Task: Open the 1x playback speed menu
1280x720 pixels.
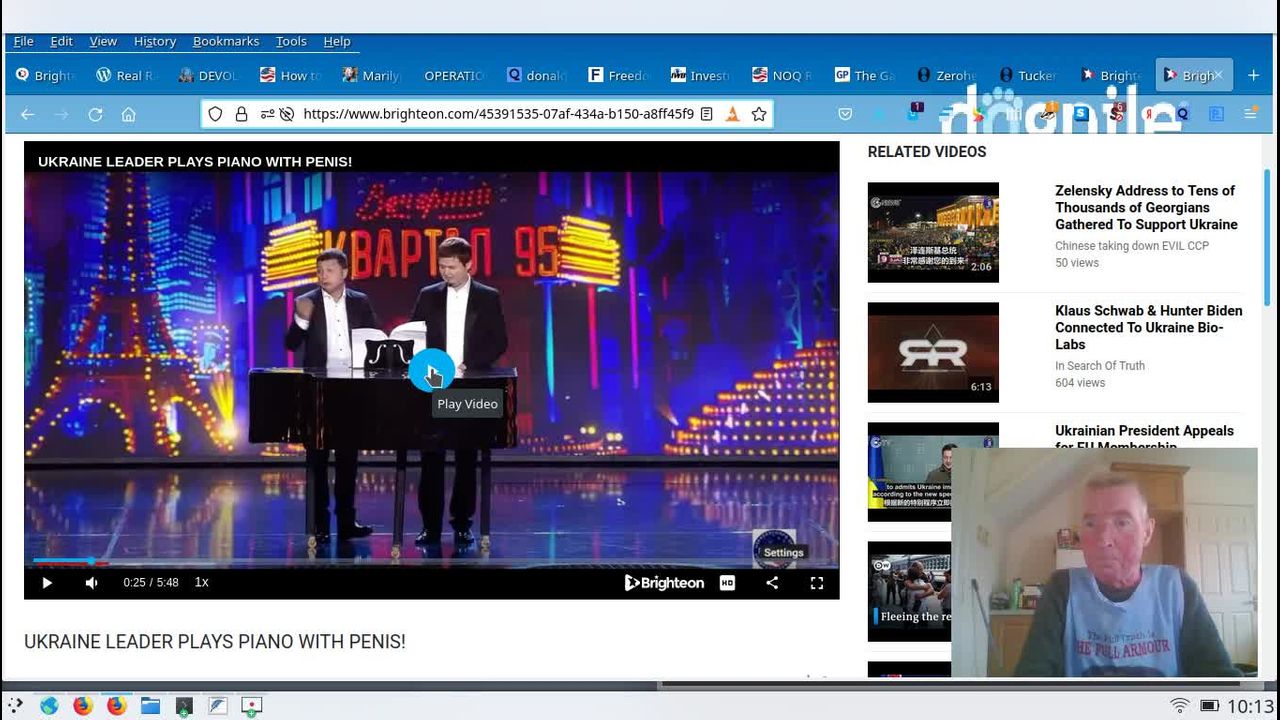Action: tap(201, 582)
